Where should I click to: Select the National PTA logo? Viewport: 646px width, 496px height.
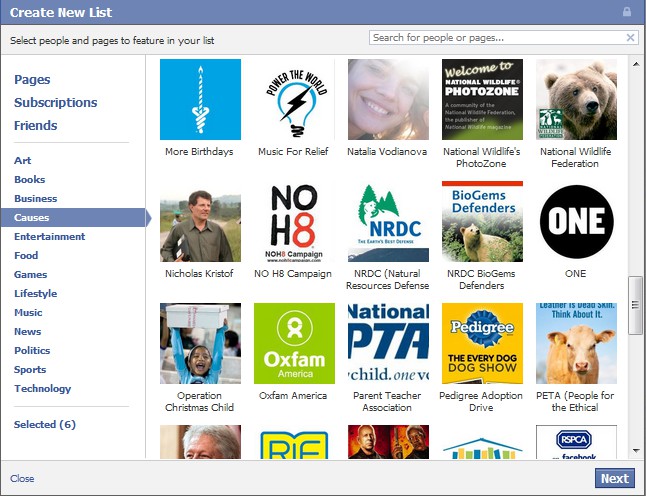click(388, 343)
